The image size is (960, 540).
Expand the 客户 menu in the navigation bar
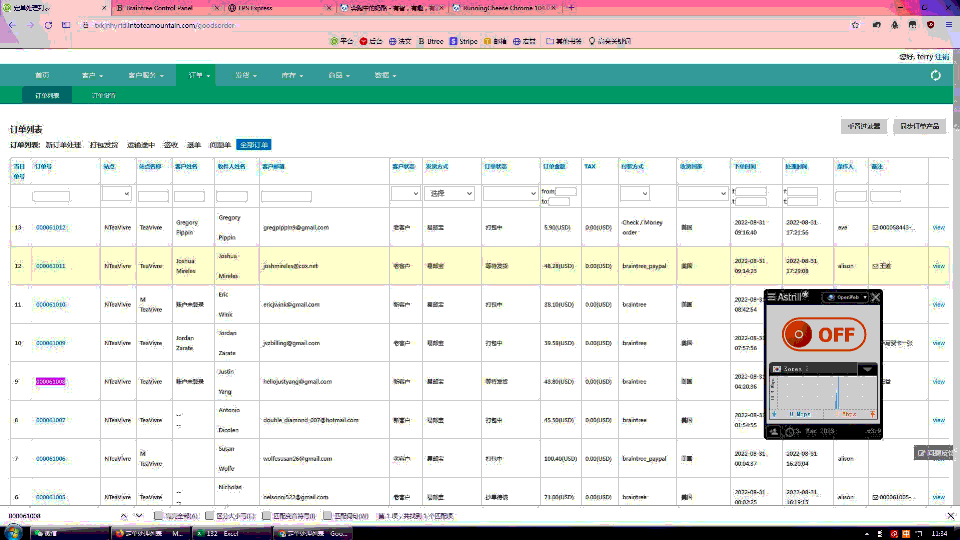(x=92, y=75)
